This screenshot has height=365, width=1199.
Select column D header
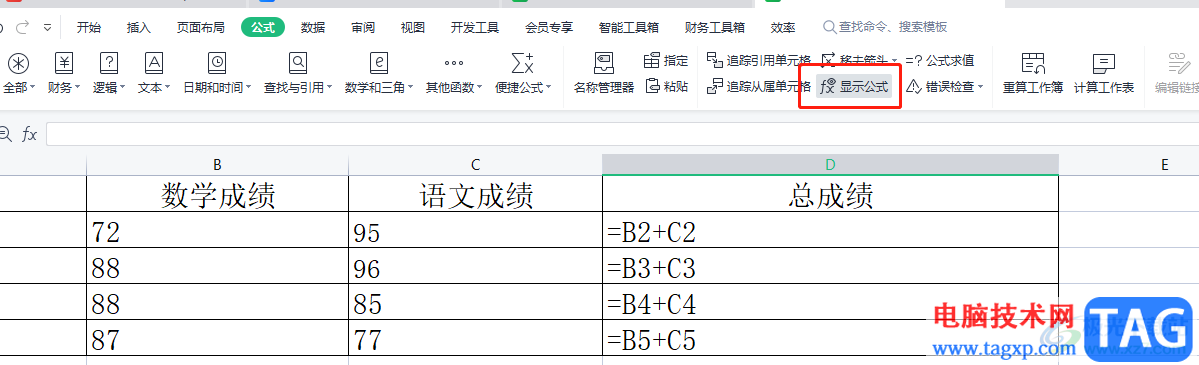tap(830, 165)
